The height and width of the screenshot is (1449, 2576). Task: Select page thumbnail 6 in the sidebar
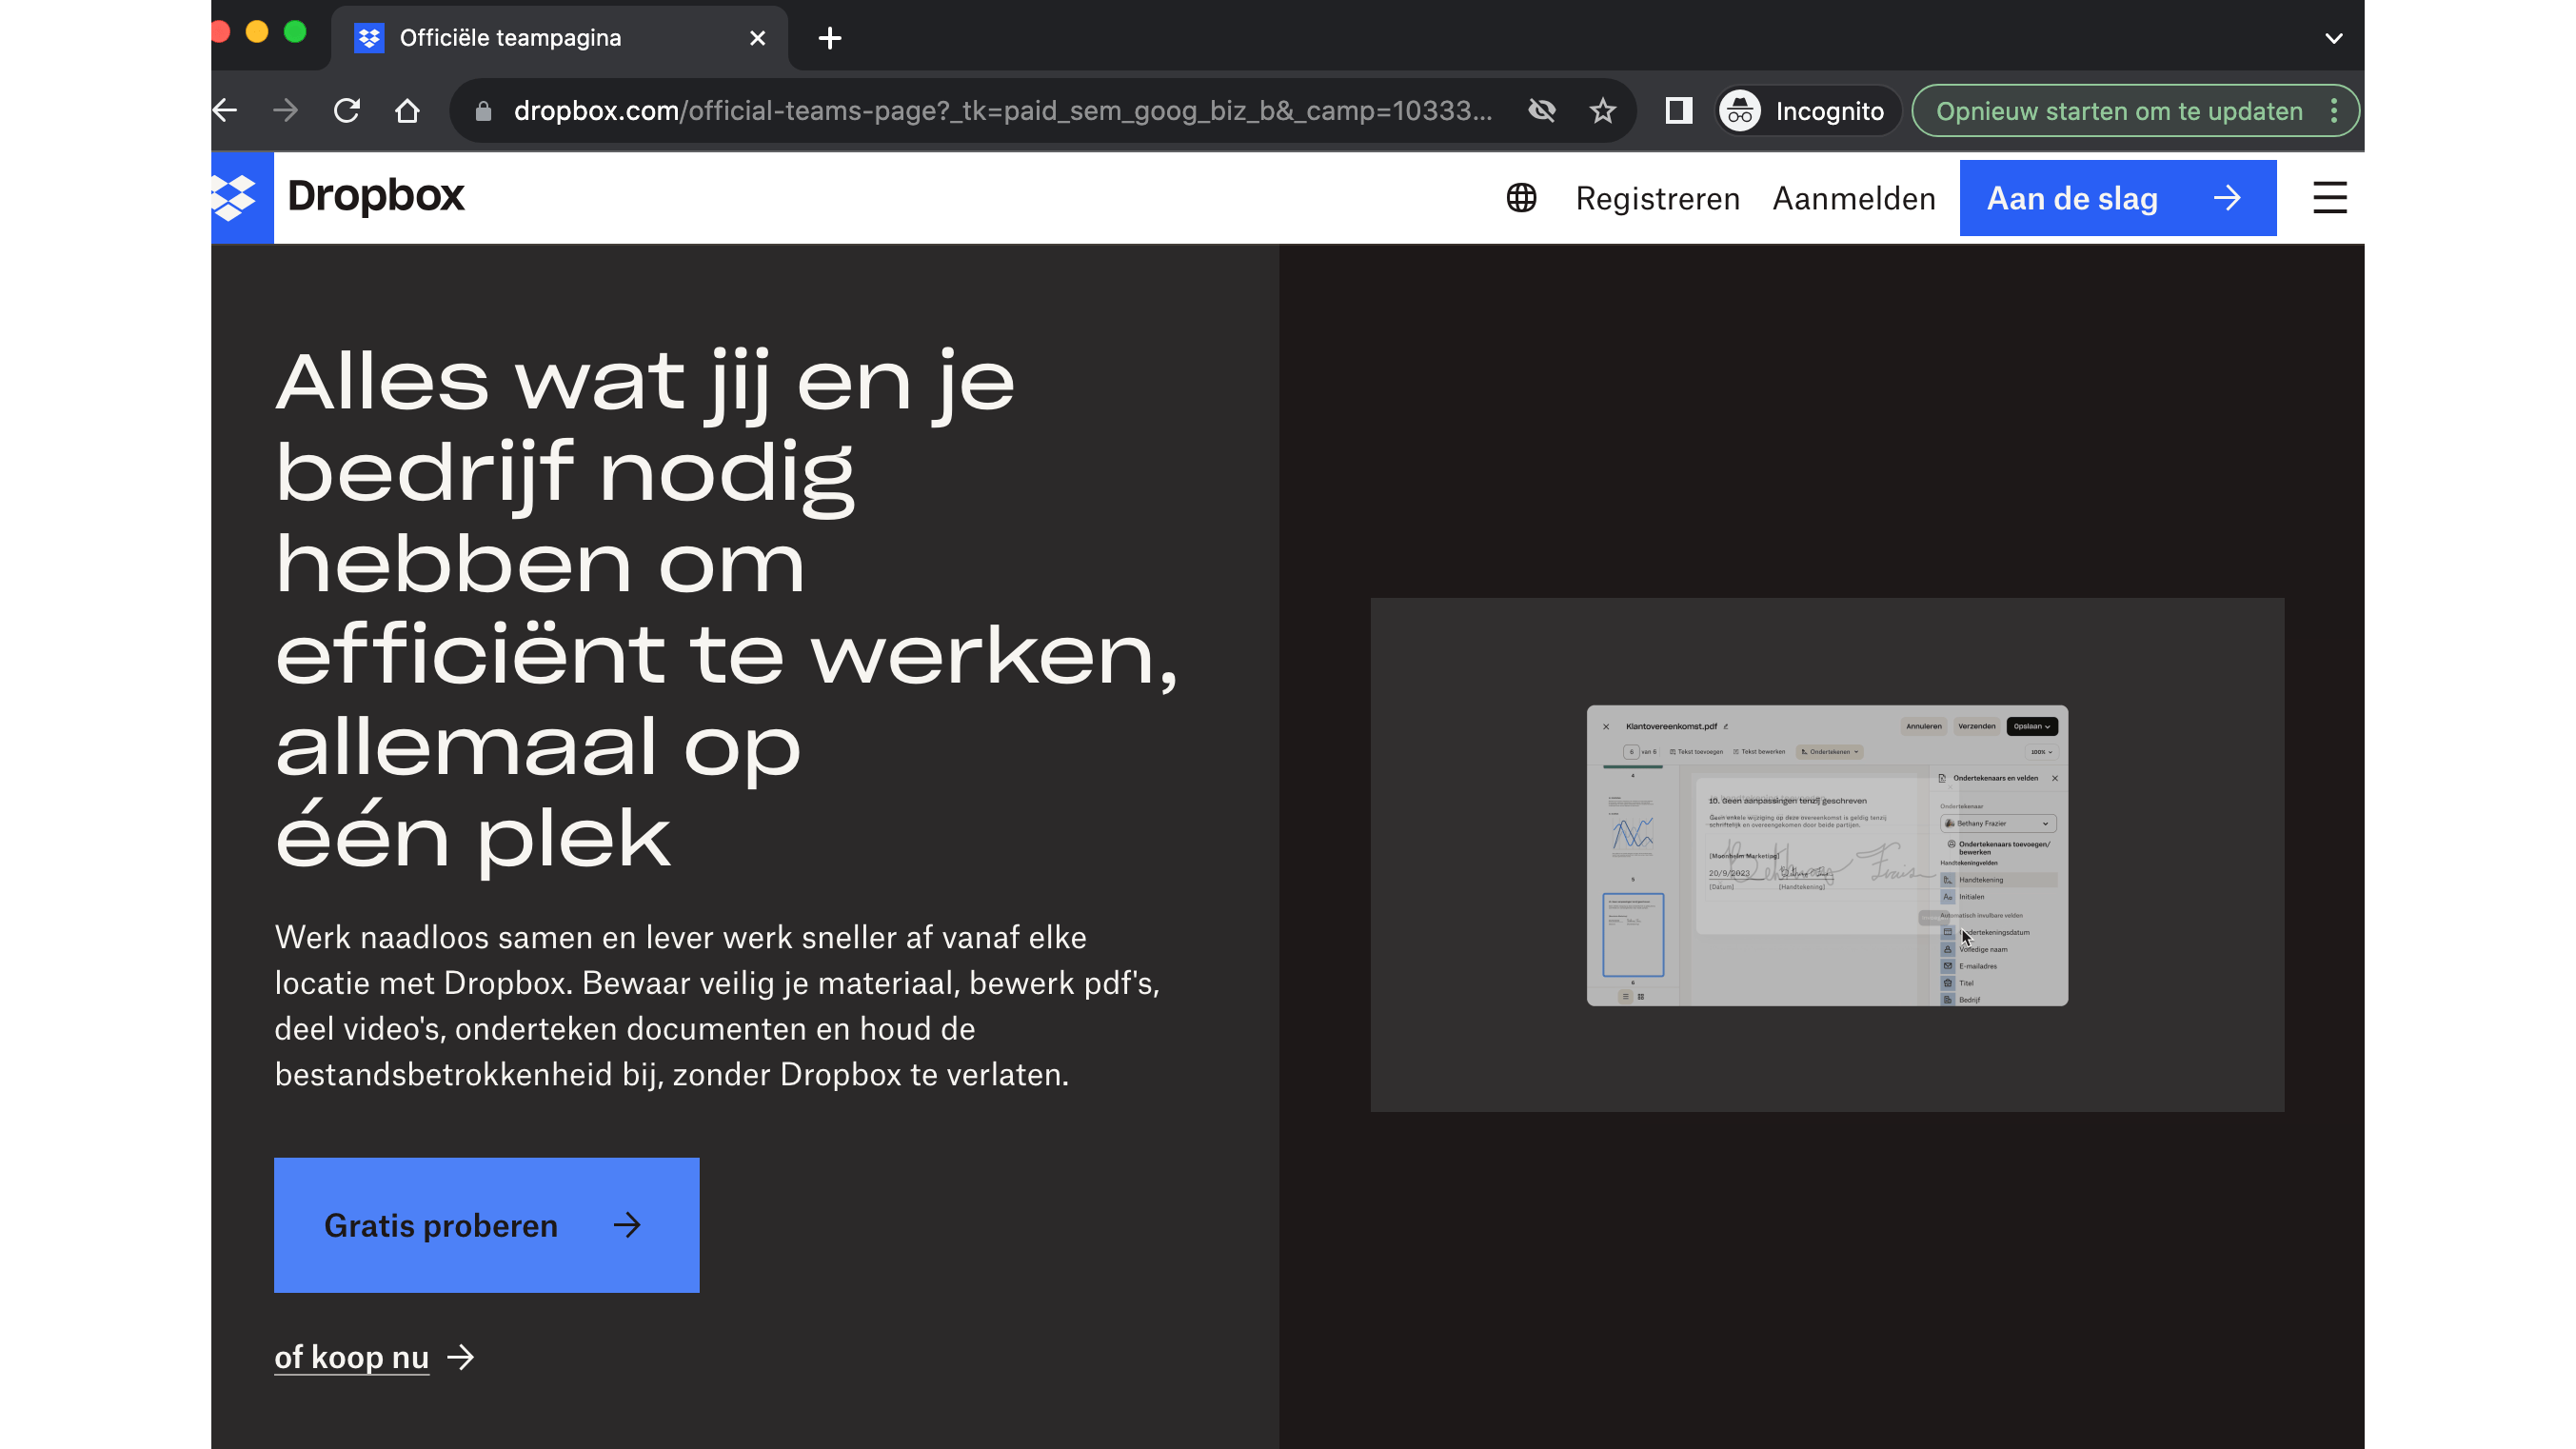[1634, 935]
